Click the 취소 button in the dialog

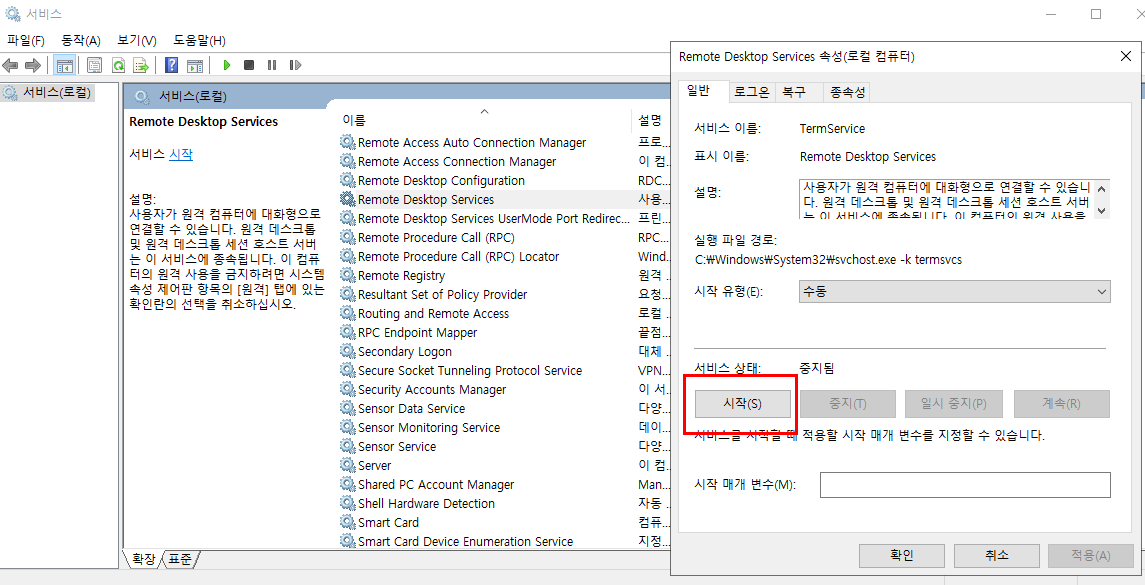[x=997, y=555]
